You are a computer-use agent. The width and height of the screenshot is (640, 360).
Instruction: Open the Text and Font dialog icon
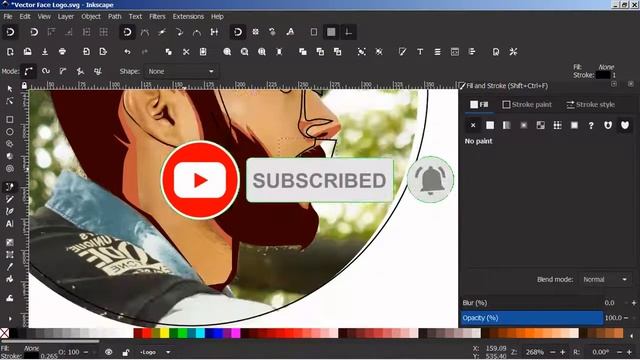click(420, 52)
